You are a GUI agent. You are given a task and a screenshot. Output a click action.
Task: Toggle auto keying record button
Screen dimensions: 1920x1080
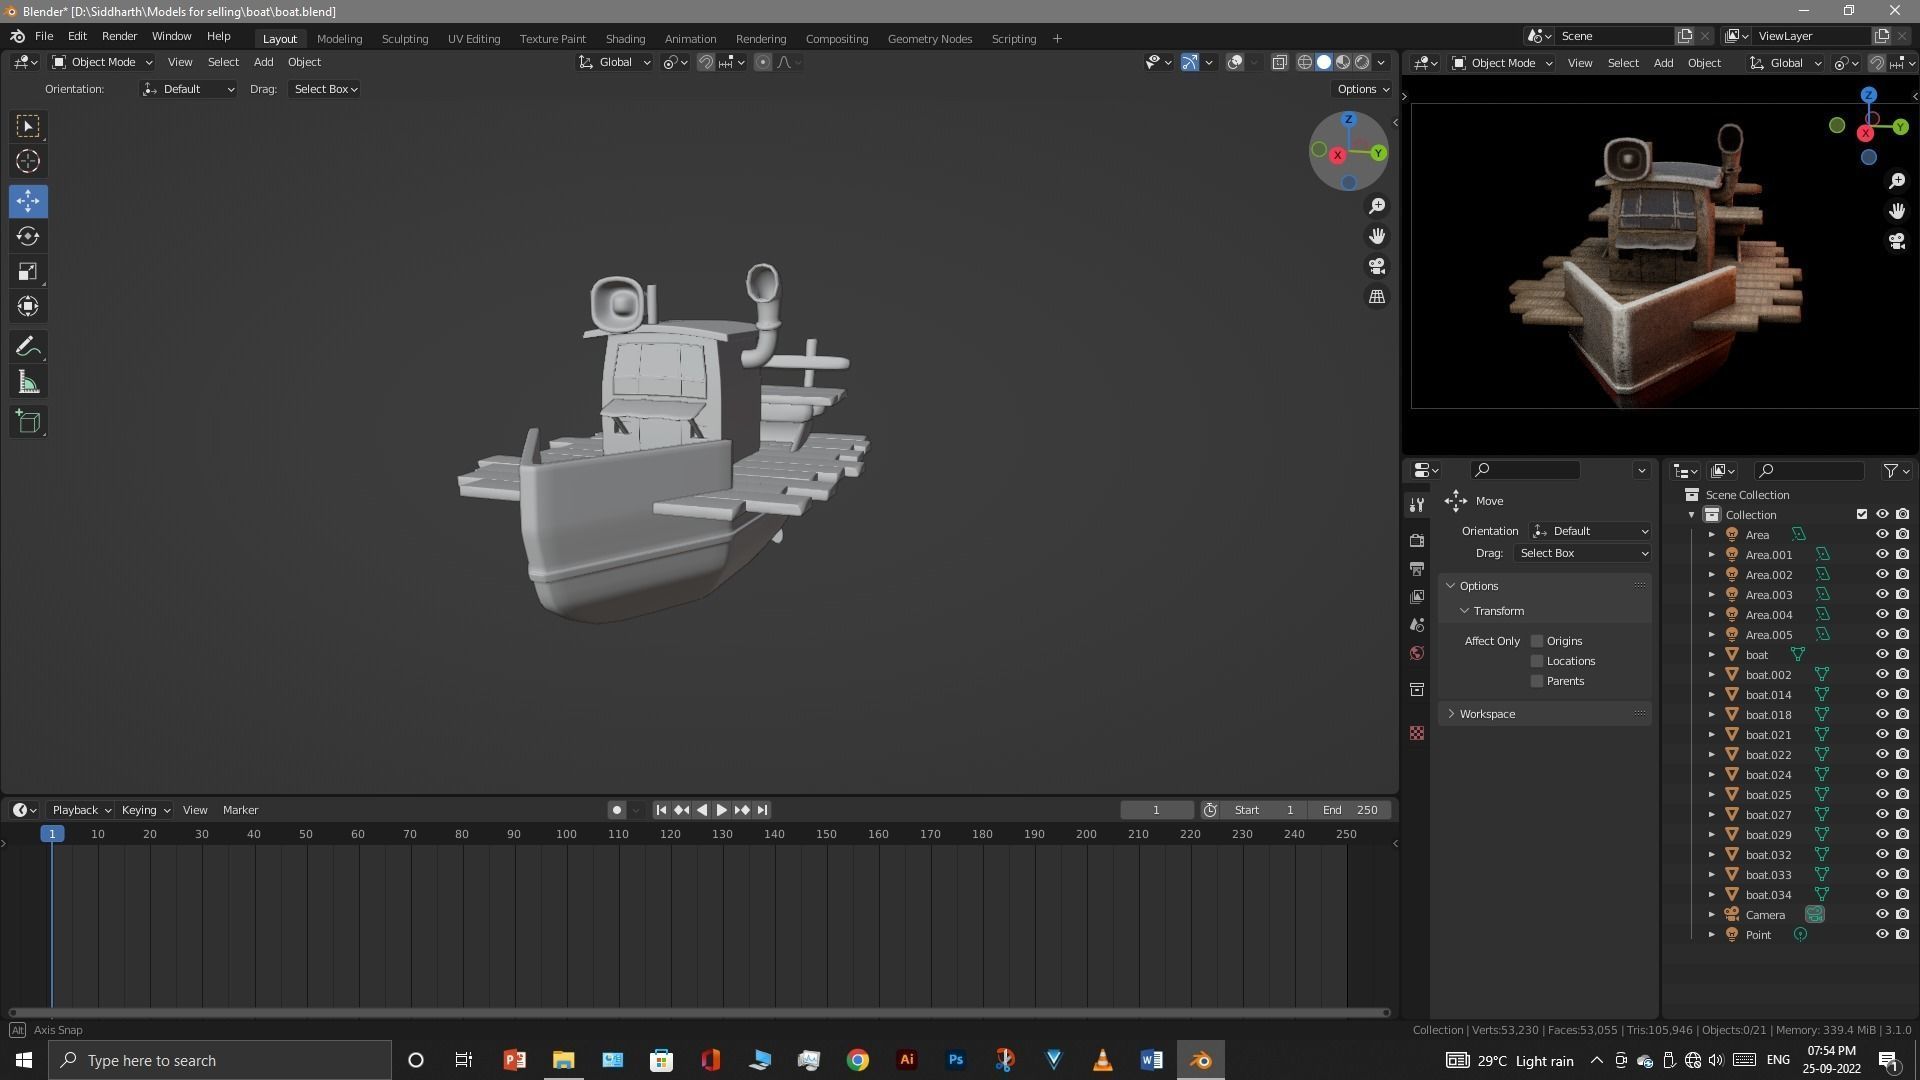click(x=617, y=810)
